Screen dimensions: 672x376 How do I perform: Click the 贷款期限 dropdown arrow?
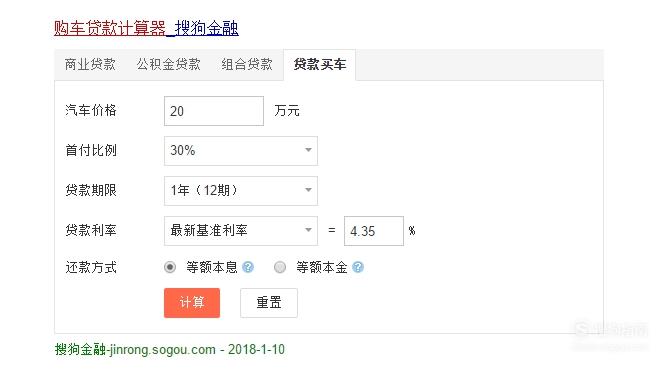tap(308, 190)
